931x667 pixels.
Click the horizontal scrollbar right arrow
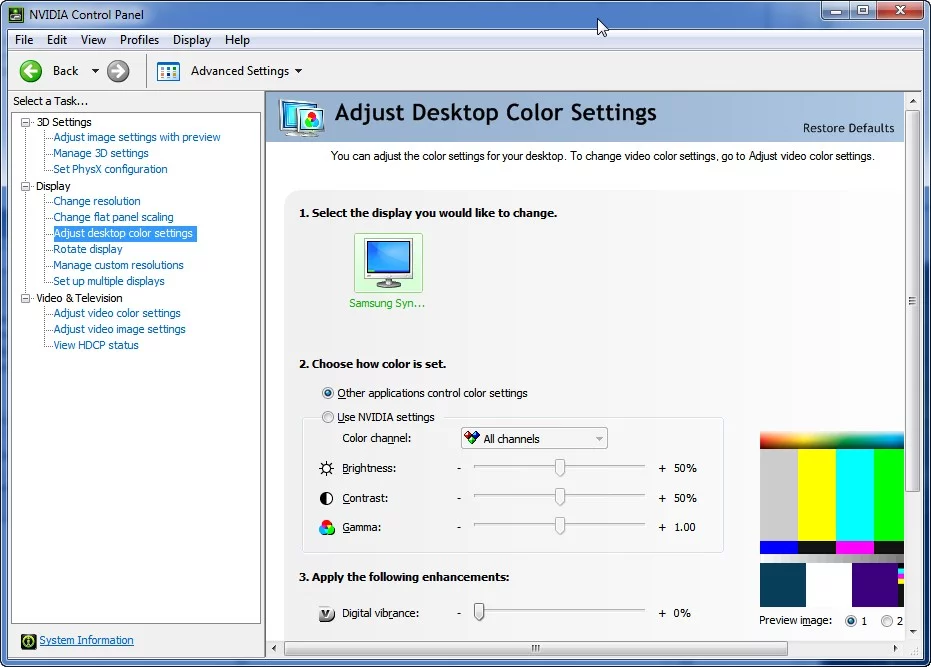click(896, 649)
